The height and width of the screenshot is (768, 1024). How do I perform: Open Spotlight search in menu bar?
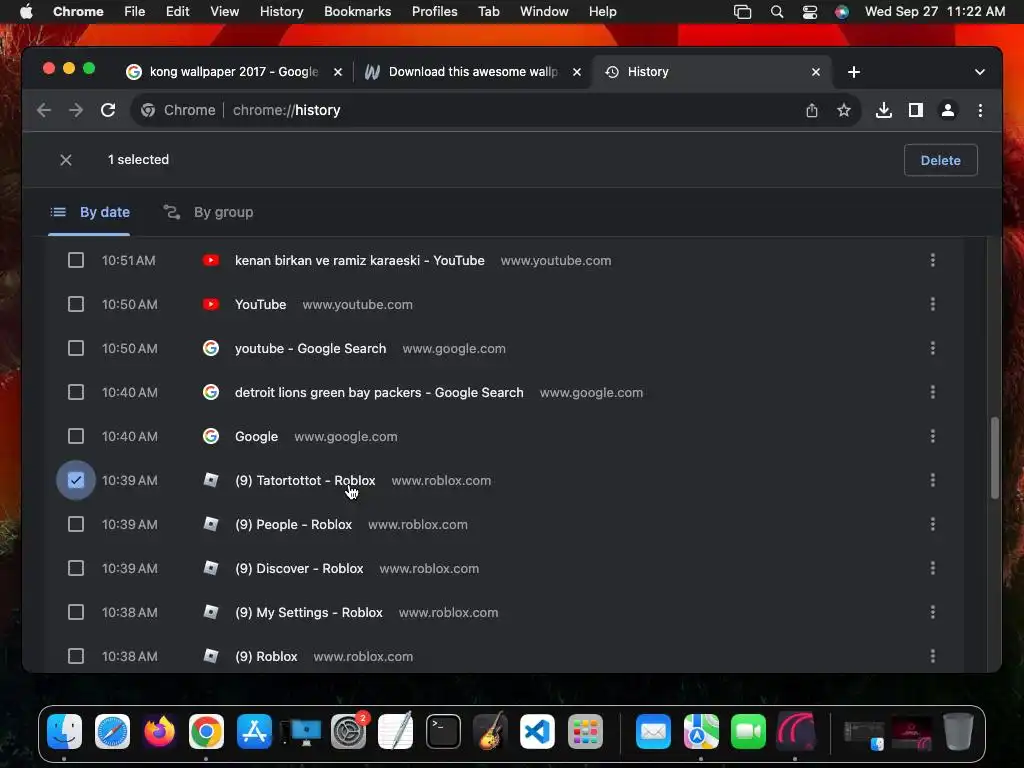pos(776,12)
